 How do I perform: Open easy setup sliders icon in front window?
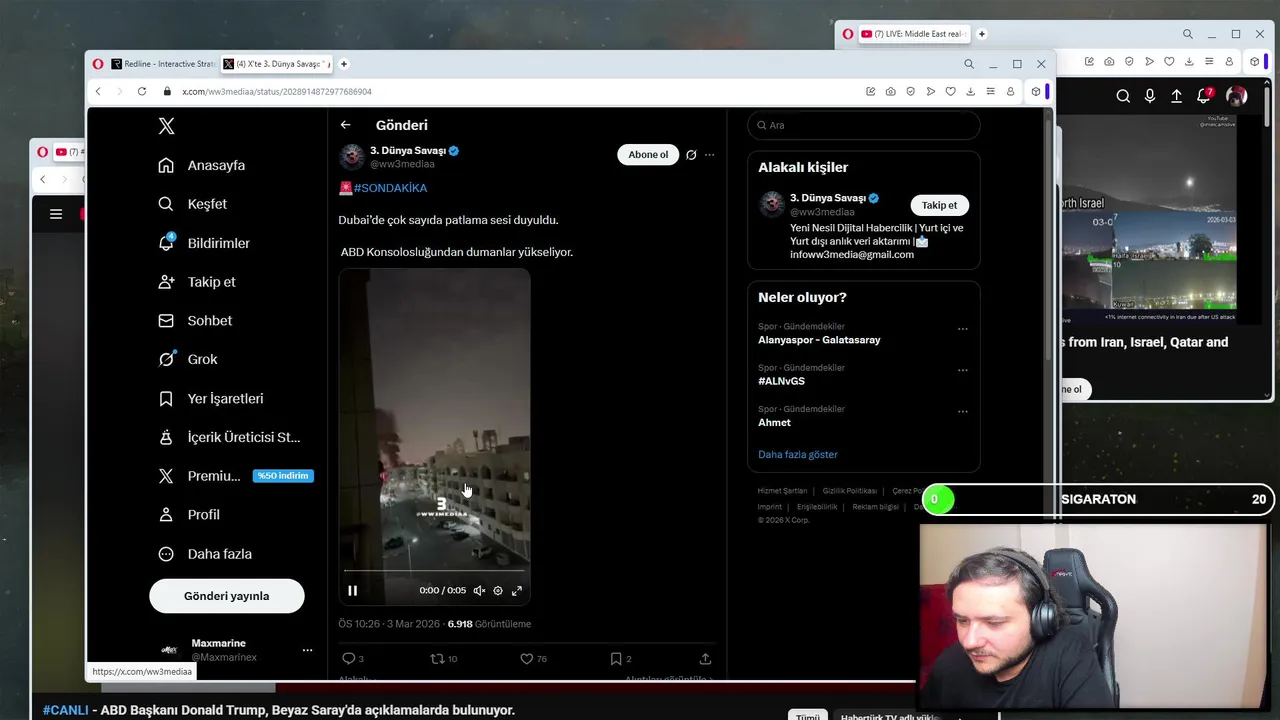point(990,91)
